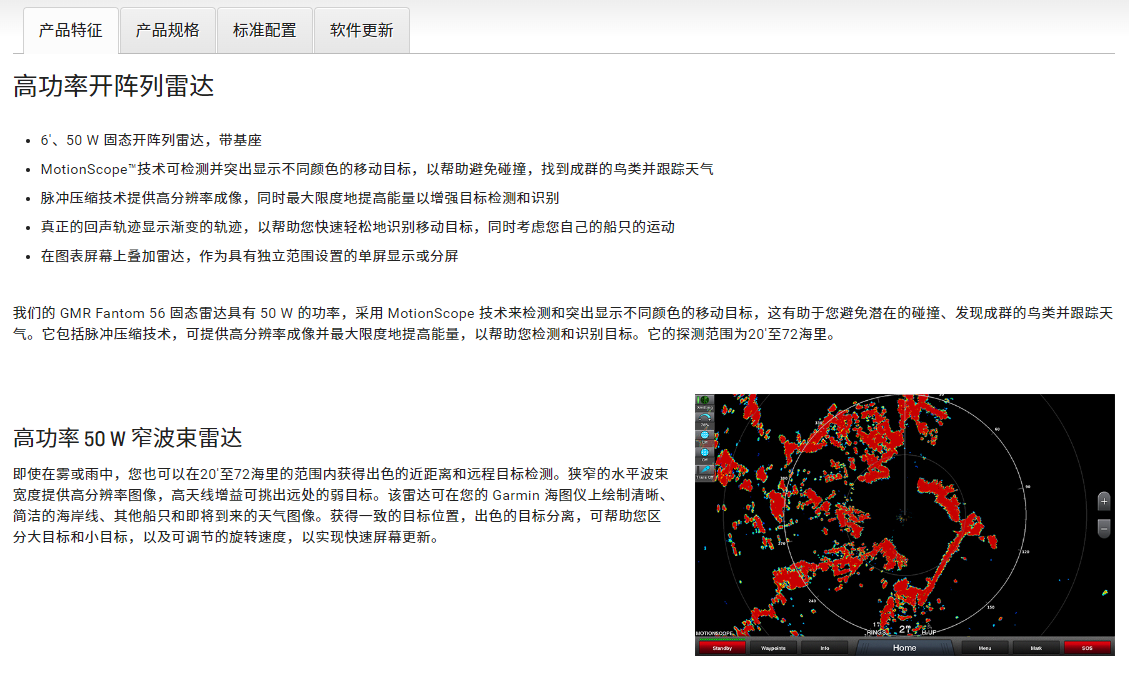The width and height of the screenshot is (1129, 676).
Task: Select the 软件更新 tab
Action: coord(362,30)
